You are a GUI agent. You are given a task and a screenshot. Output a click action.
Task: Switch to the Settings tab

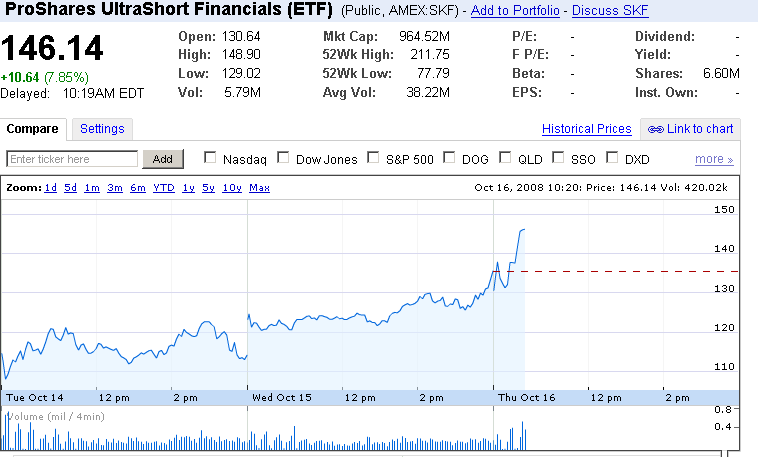coord(102,129)
